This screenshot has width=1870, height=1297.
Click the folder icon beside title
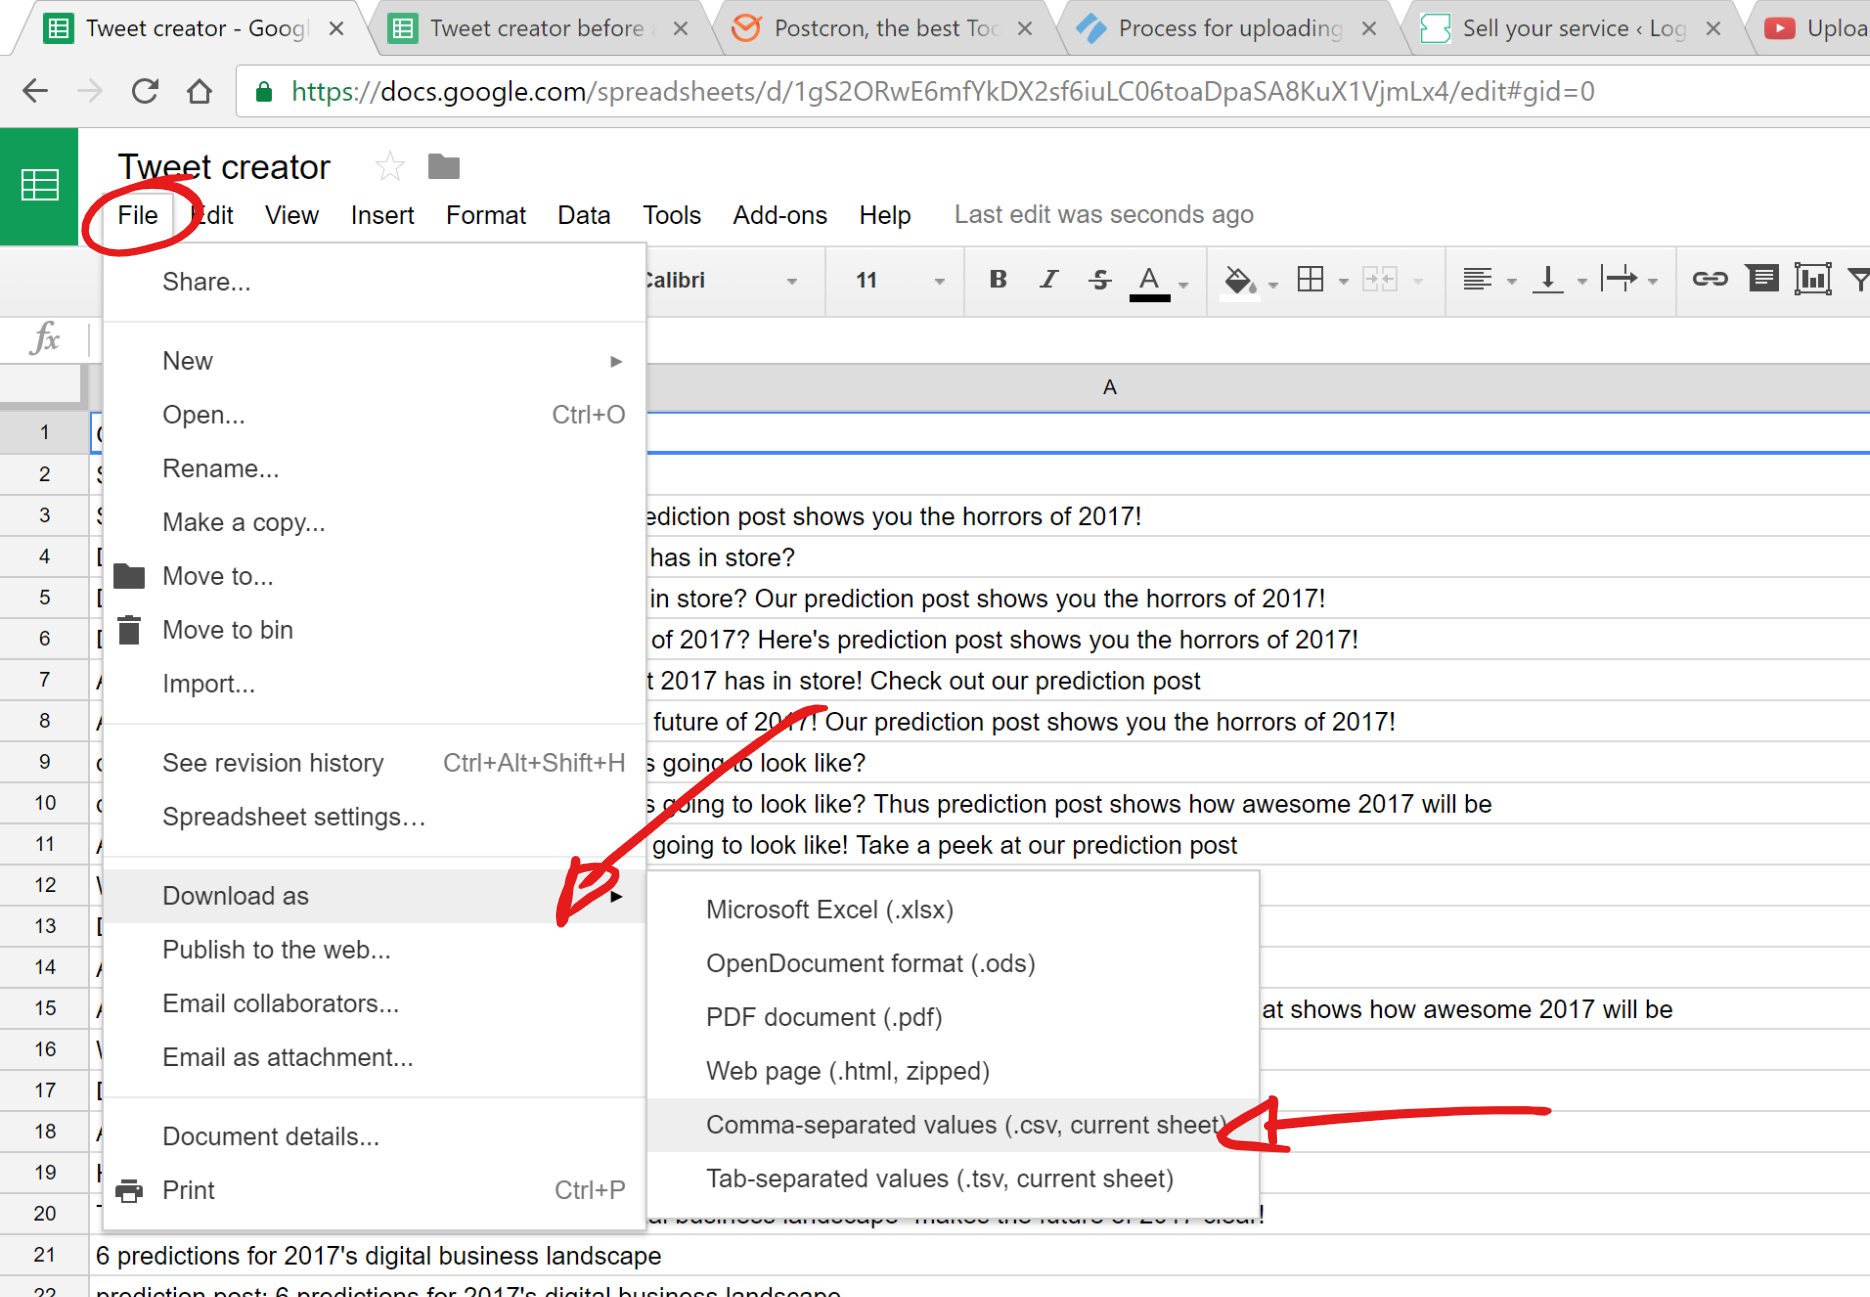[444, 166]
